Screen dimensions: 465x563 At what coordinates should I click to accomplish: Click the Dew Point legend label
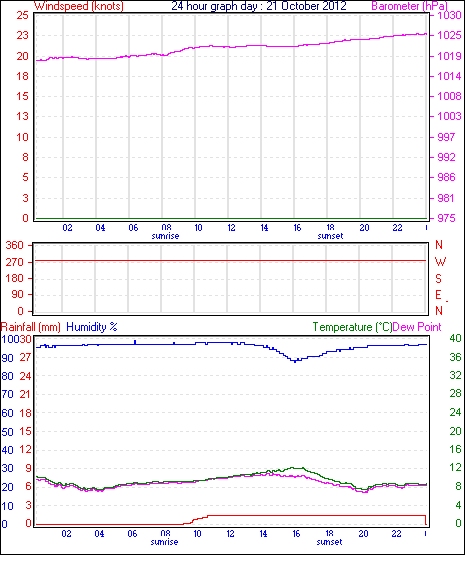pyautogui.click(x=417, y=327)
